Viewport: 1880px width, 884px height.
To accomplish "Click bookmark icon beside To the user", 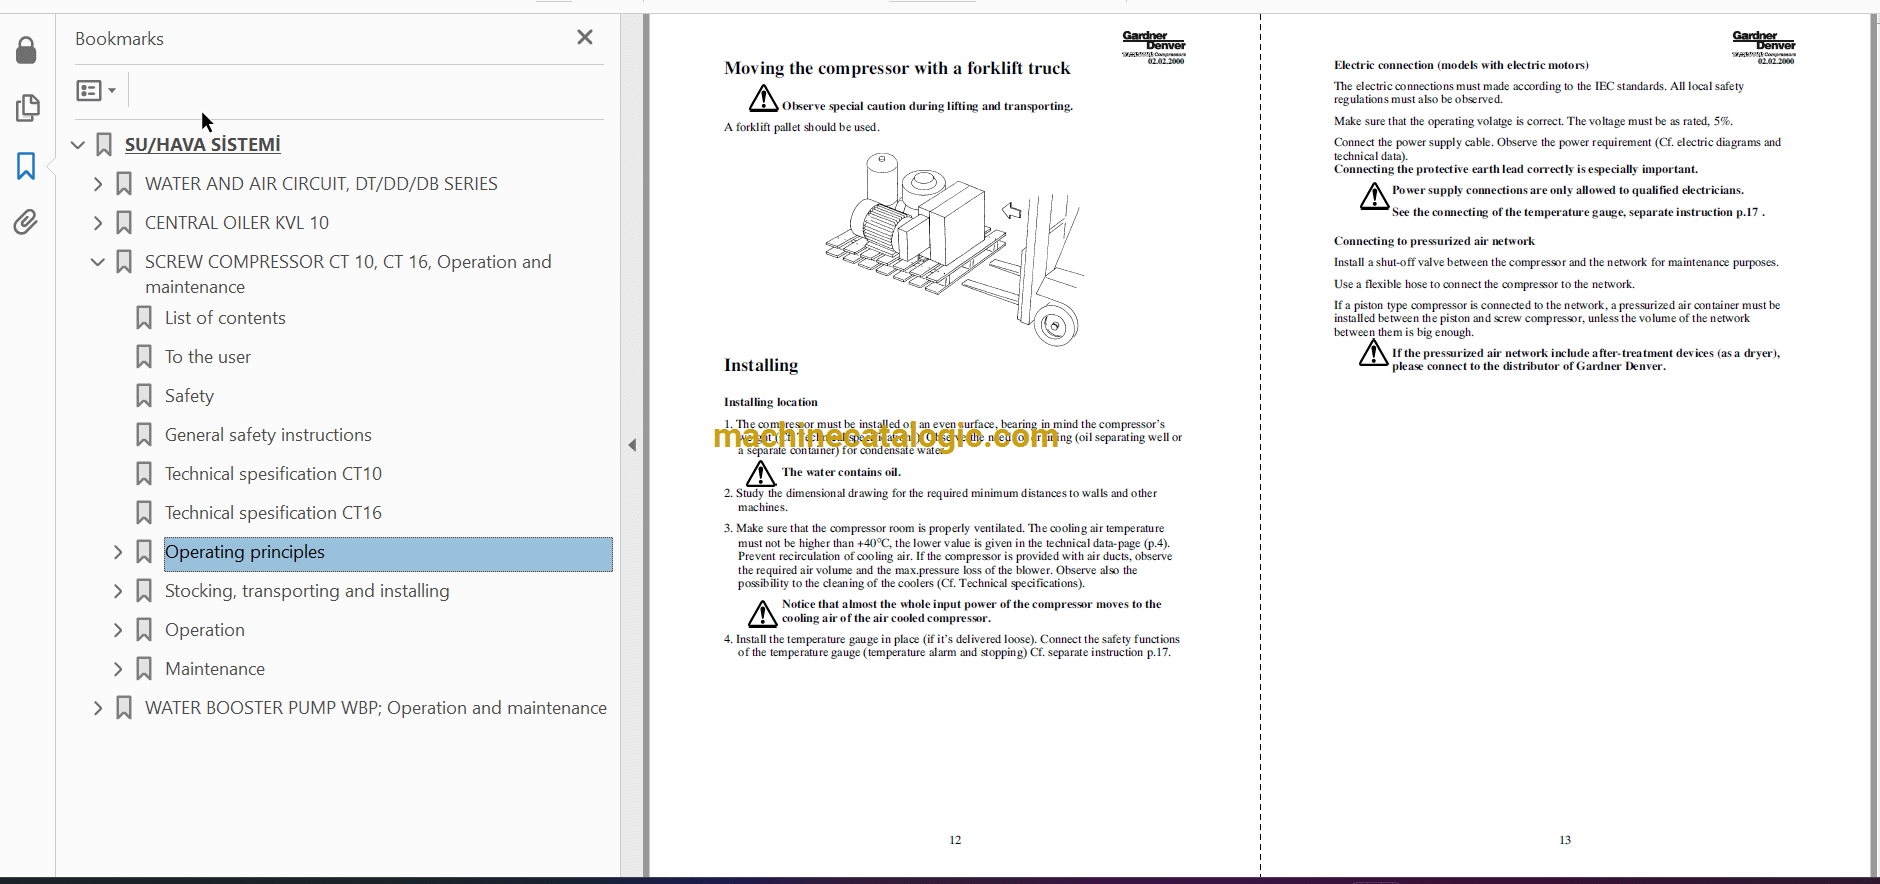I will (x=144, y=357).
